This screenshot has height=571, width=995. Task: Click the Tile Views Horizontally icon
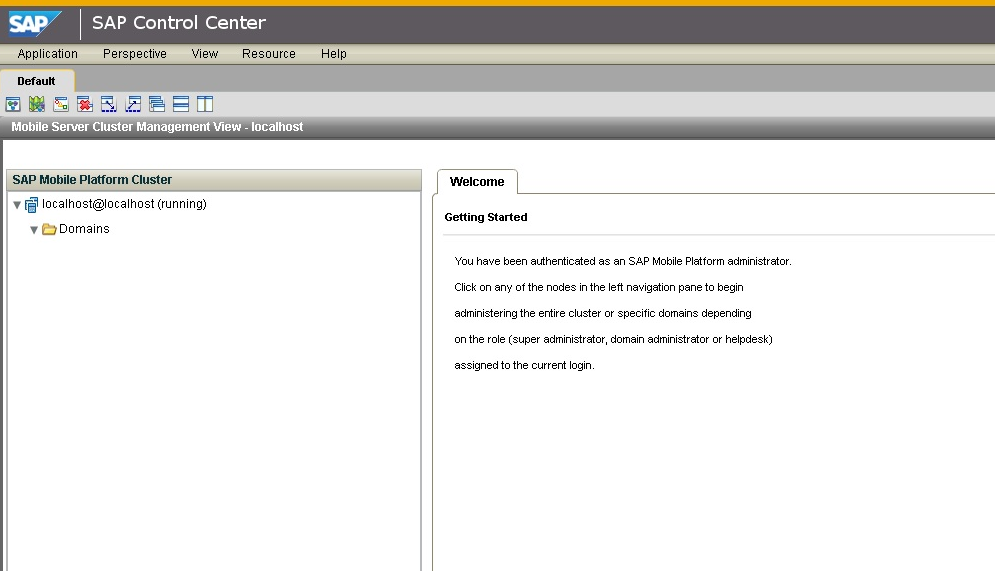click(x=181, y=104)
